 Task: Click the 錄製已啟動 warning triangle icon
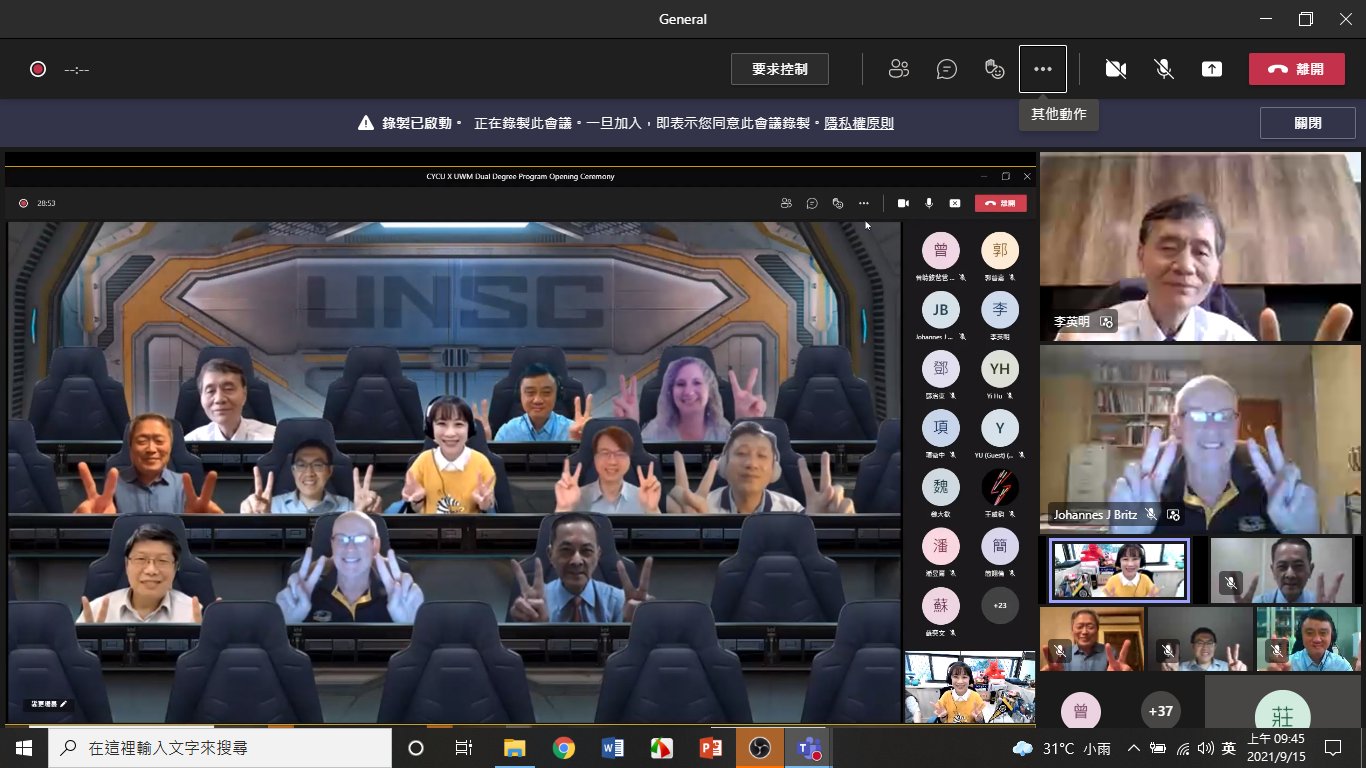[366, 123]
